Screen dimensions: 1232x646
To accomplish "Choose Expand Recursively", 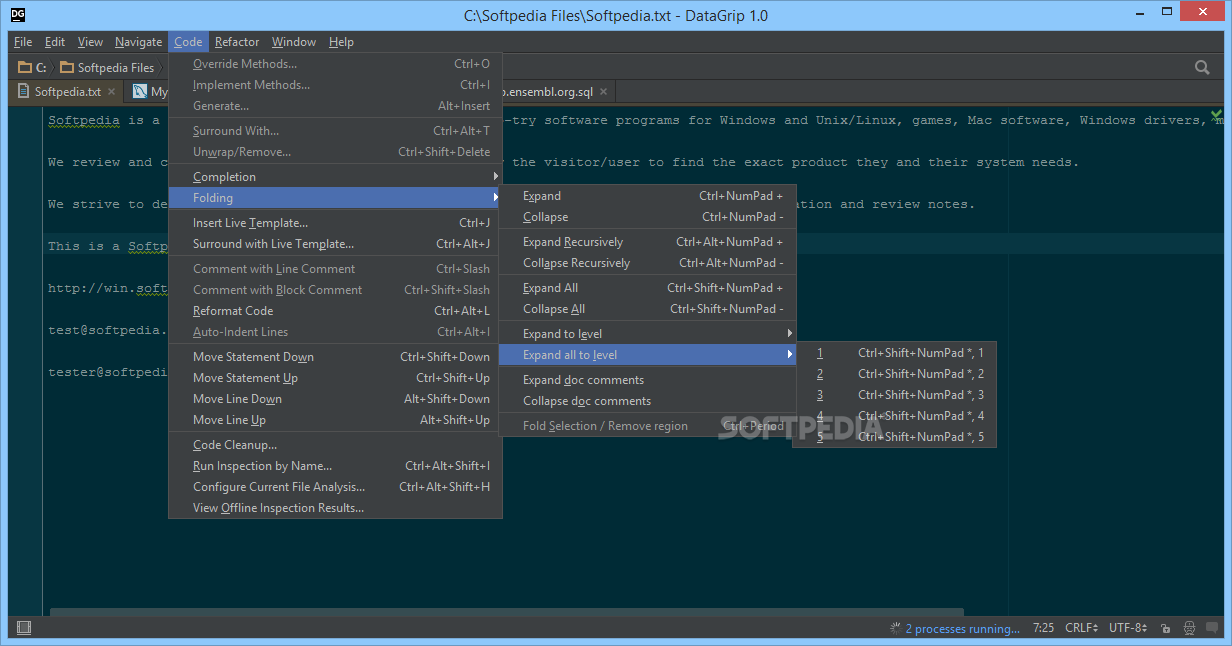I will click(x=647, y=242).
